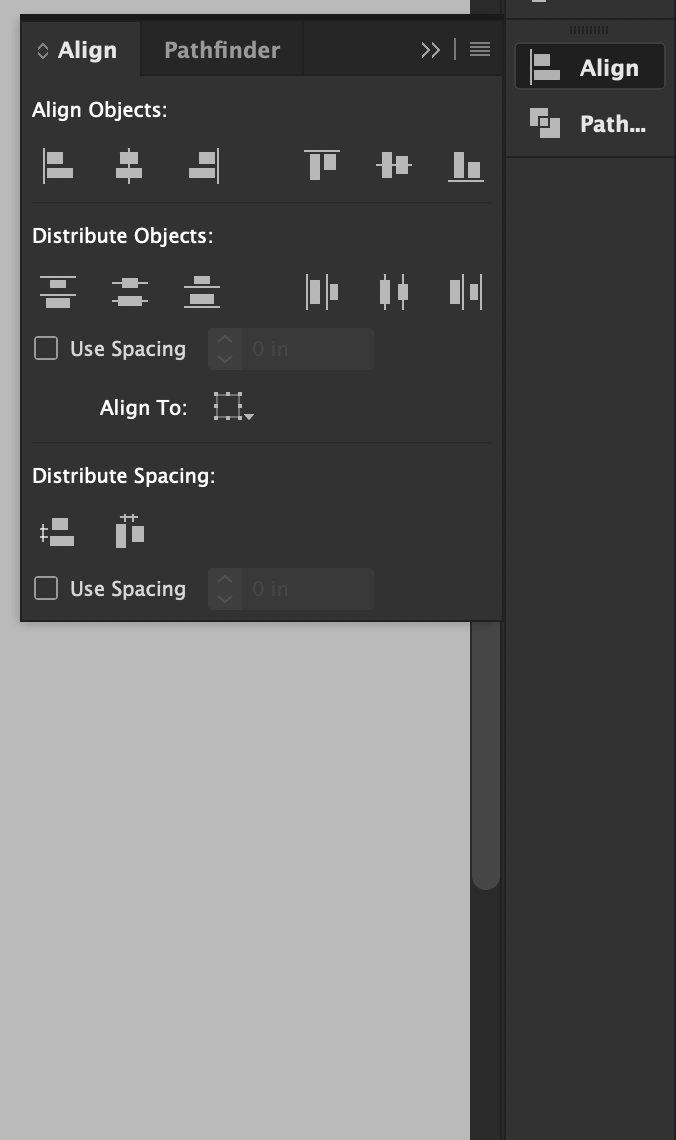Open the Align To dropdown
The height and width of the screenshot is (1140, 676).
click(x=232, y=407)
